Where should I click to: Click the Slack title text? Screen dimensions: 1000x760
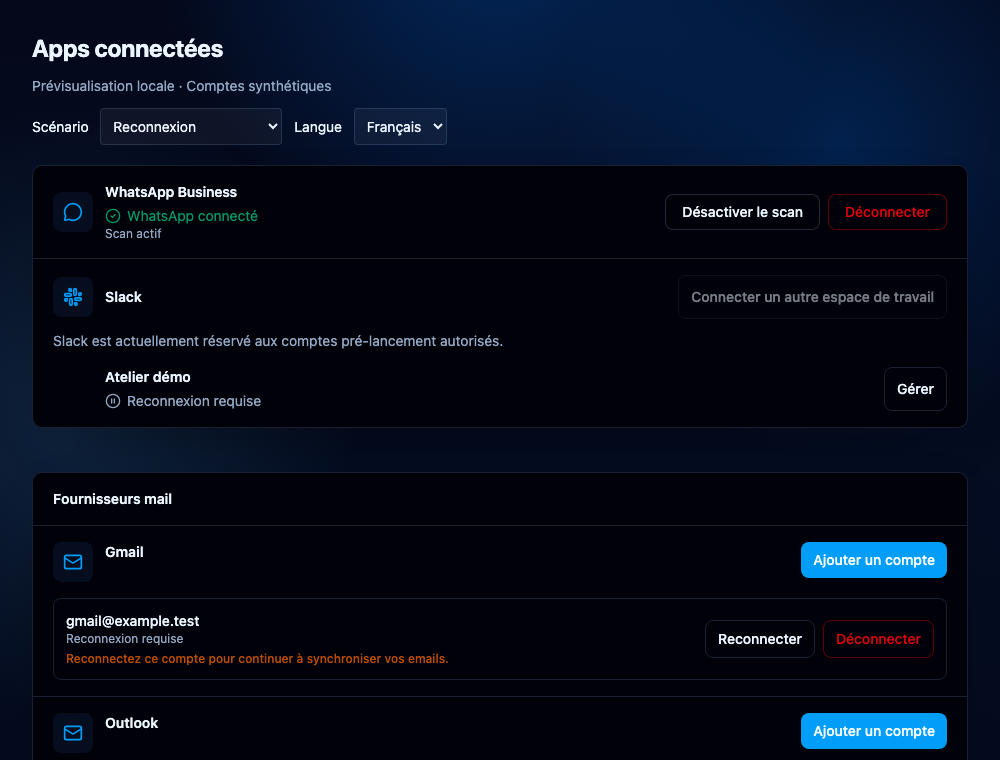(x=123, y=297)
